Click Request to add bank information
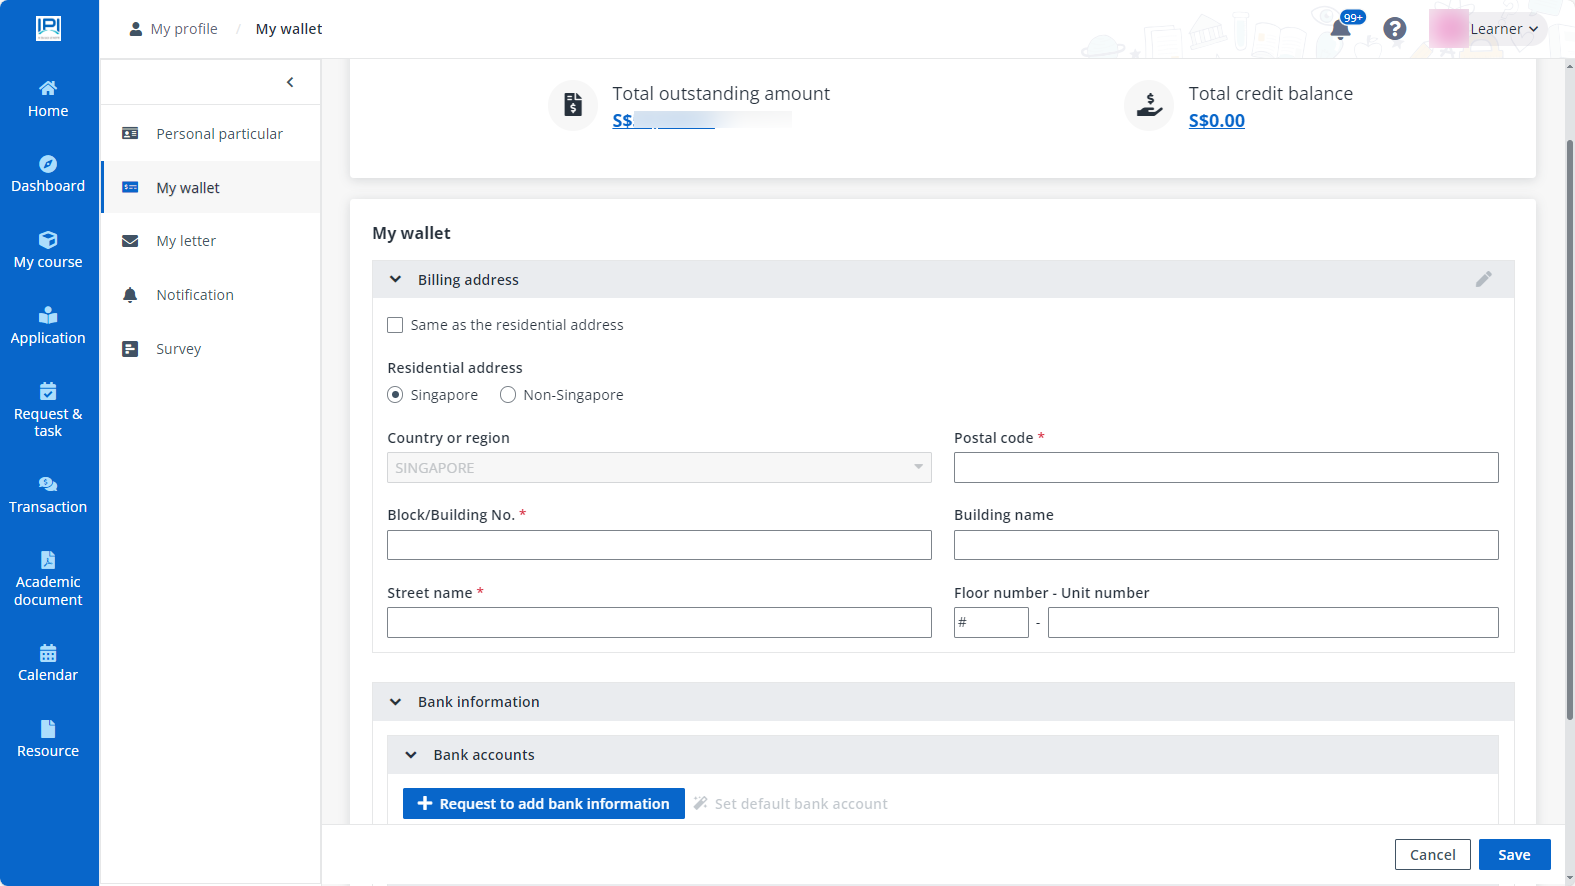Screen dimensions: 1575x886 click(x=544, y=804)
